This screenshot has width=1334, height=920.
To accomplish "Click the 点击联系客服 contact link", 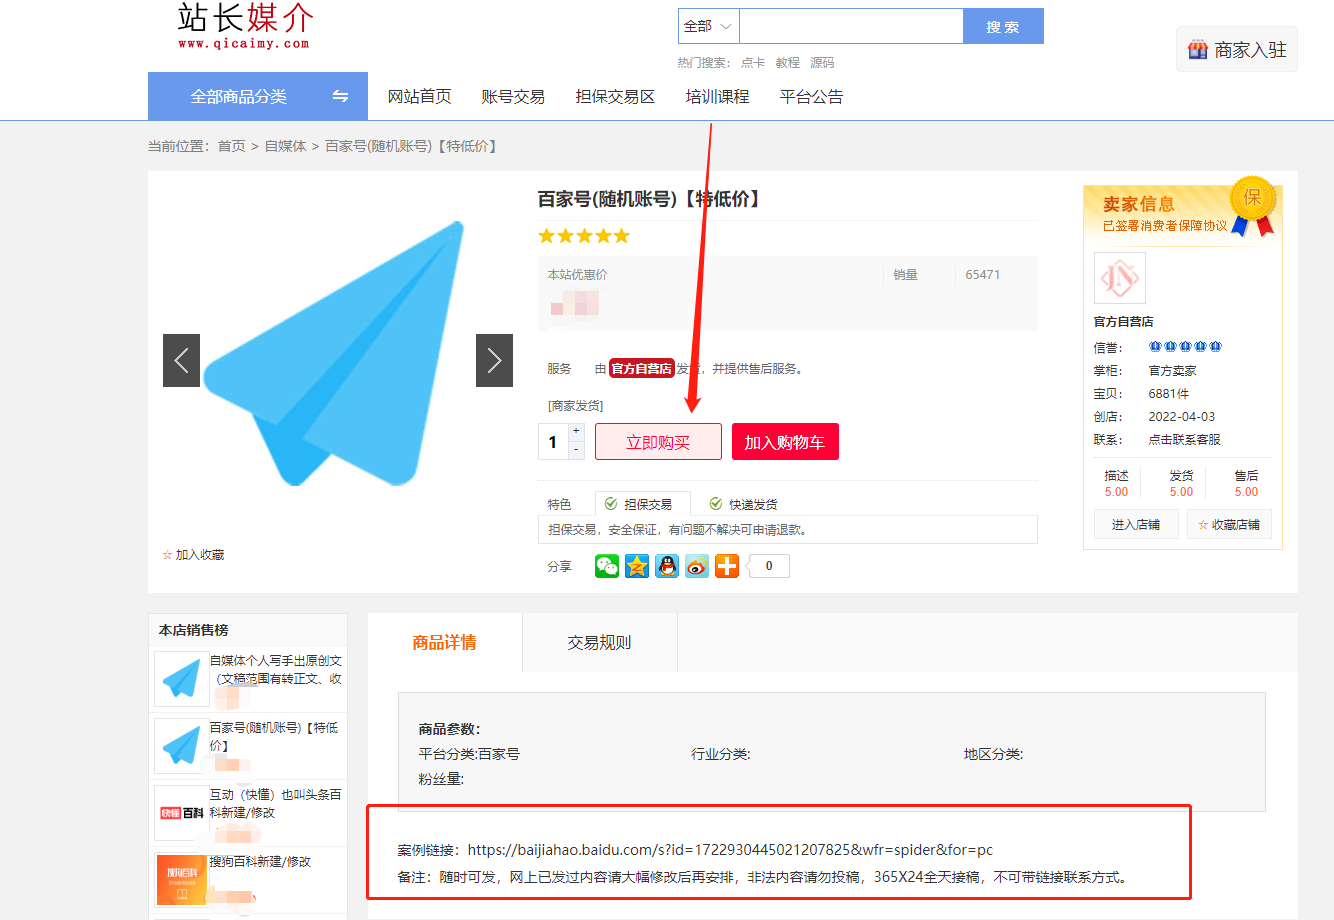I will [x=1184, y=440].
